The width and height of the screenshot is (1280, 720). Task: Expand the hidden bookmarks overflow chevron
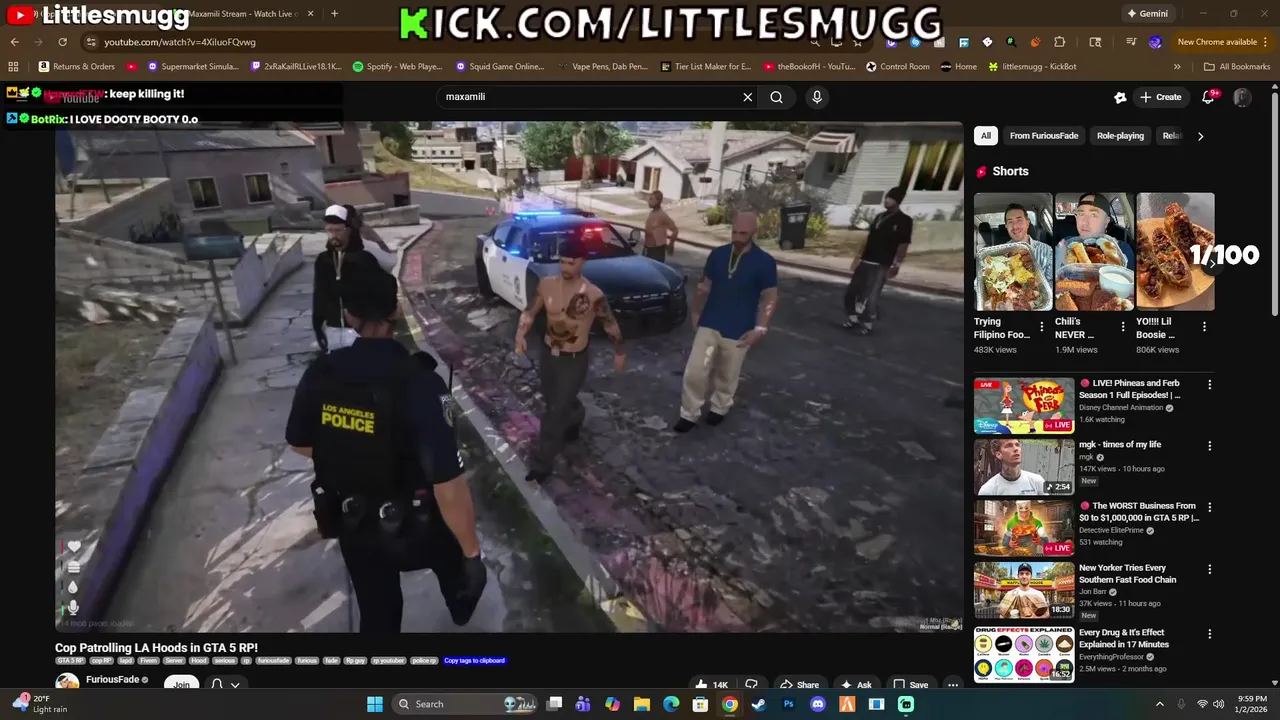[1177, 67]
